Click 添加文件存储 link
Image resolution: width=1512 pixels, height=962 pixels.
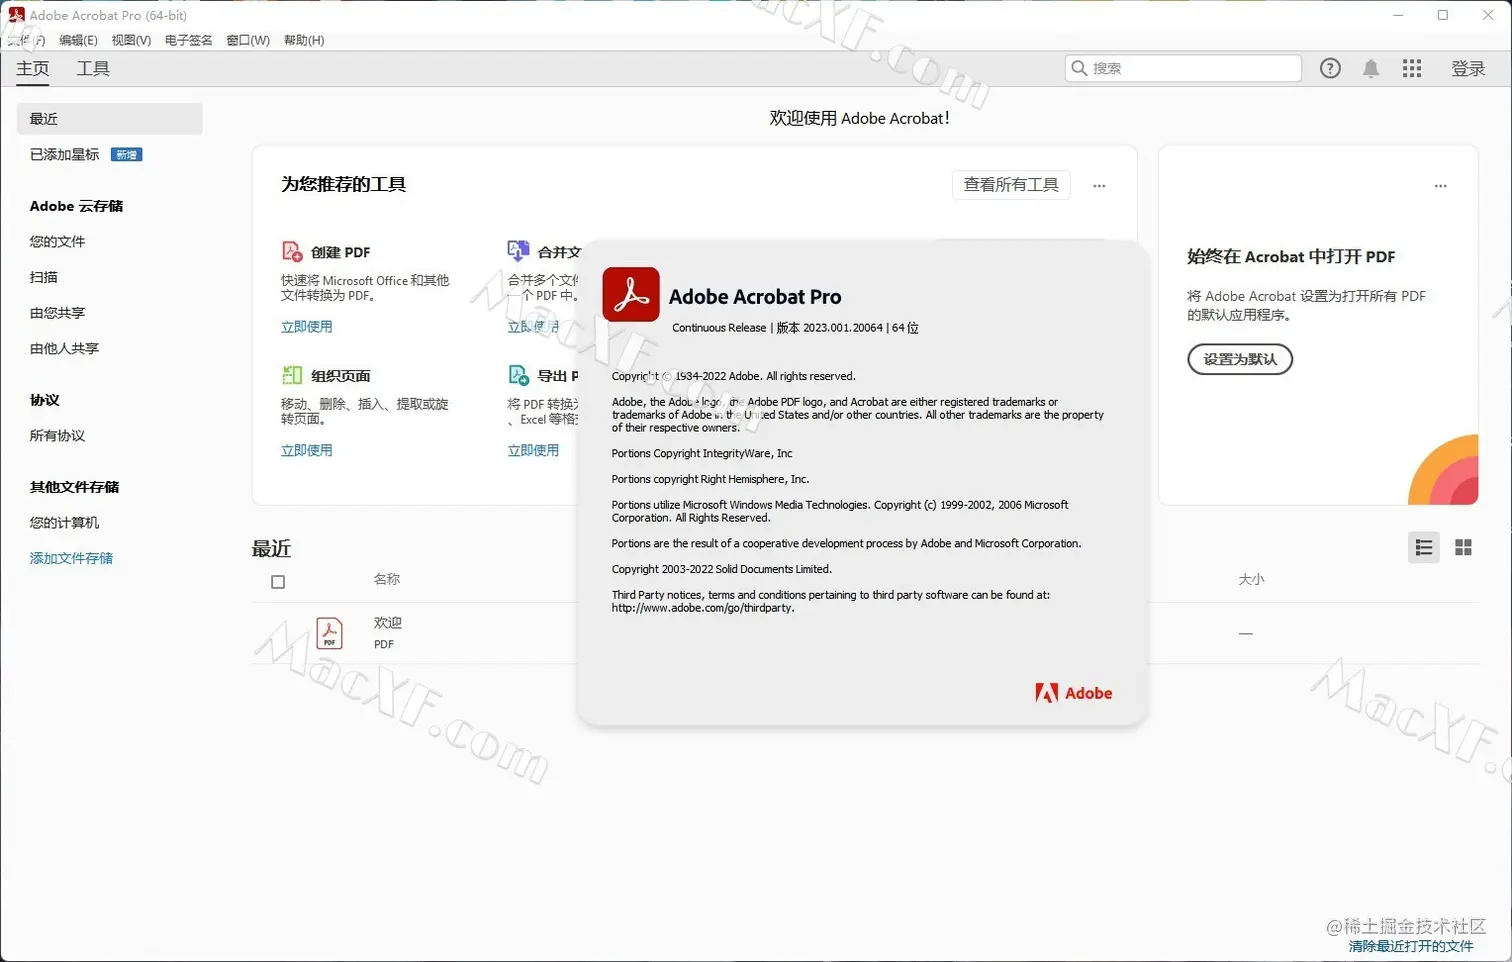[x=71, y=558]
